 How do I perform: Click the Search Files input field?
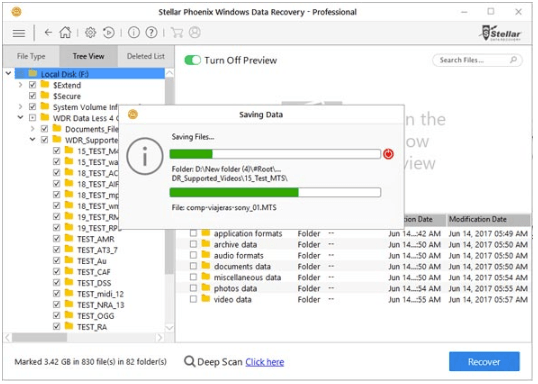(477, 60)
